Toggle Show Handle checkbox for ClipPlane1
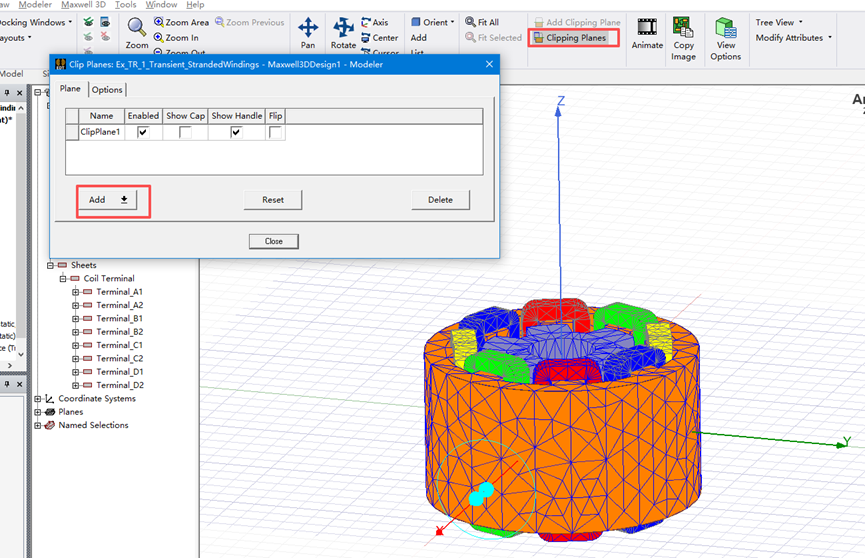The height and width of the screenshot is (558, 865). [x=236, y=132]
